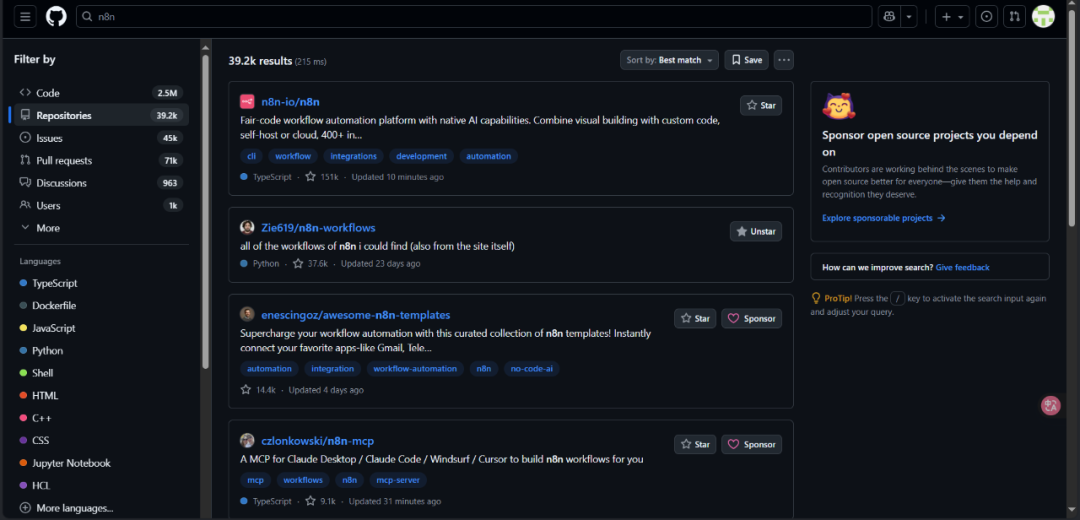View 37.6k stargazers of n8n-workflows
This screenshot has height=520, width=1080.
[311, 264]
